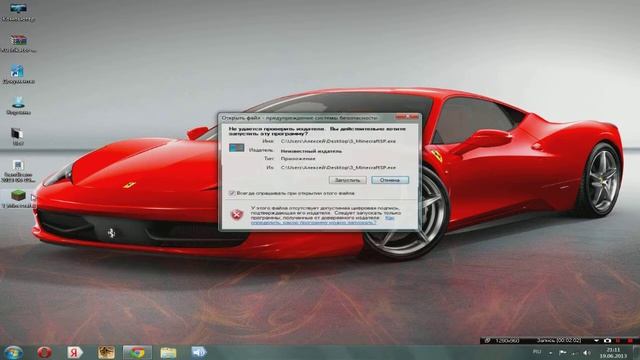Click the red shield warning icon
640x360 pixels.
(x=237, y=214)
